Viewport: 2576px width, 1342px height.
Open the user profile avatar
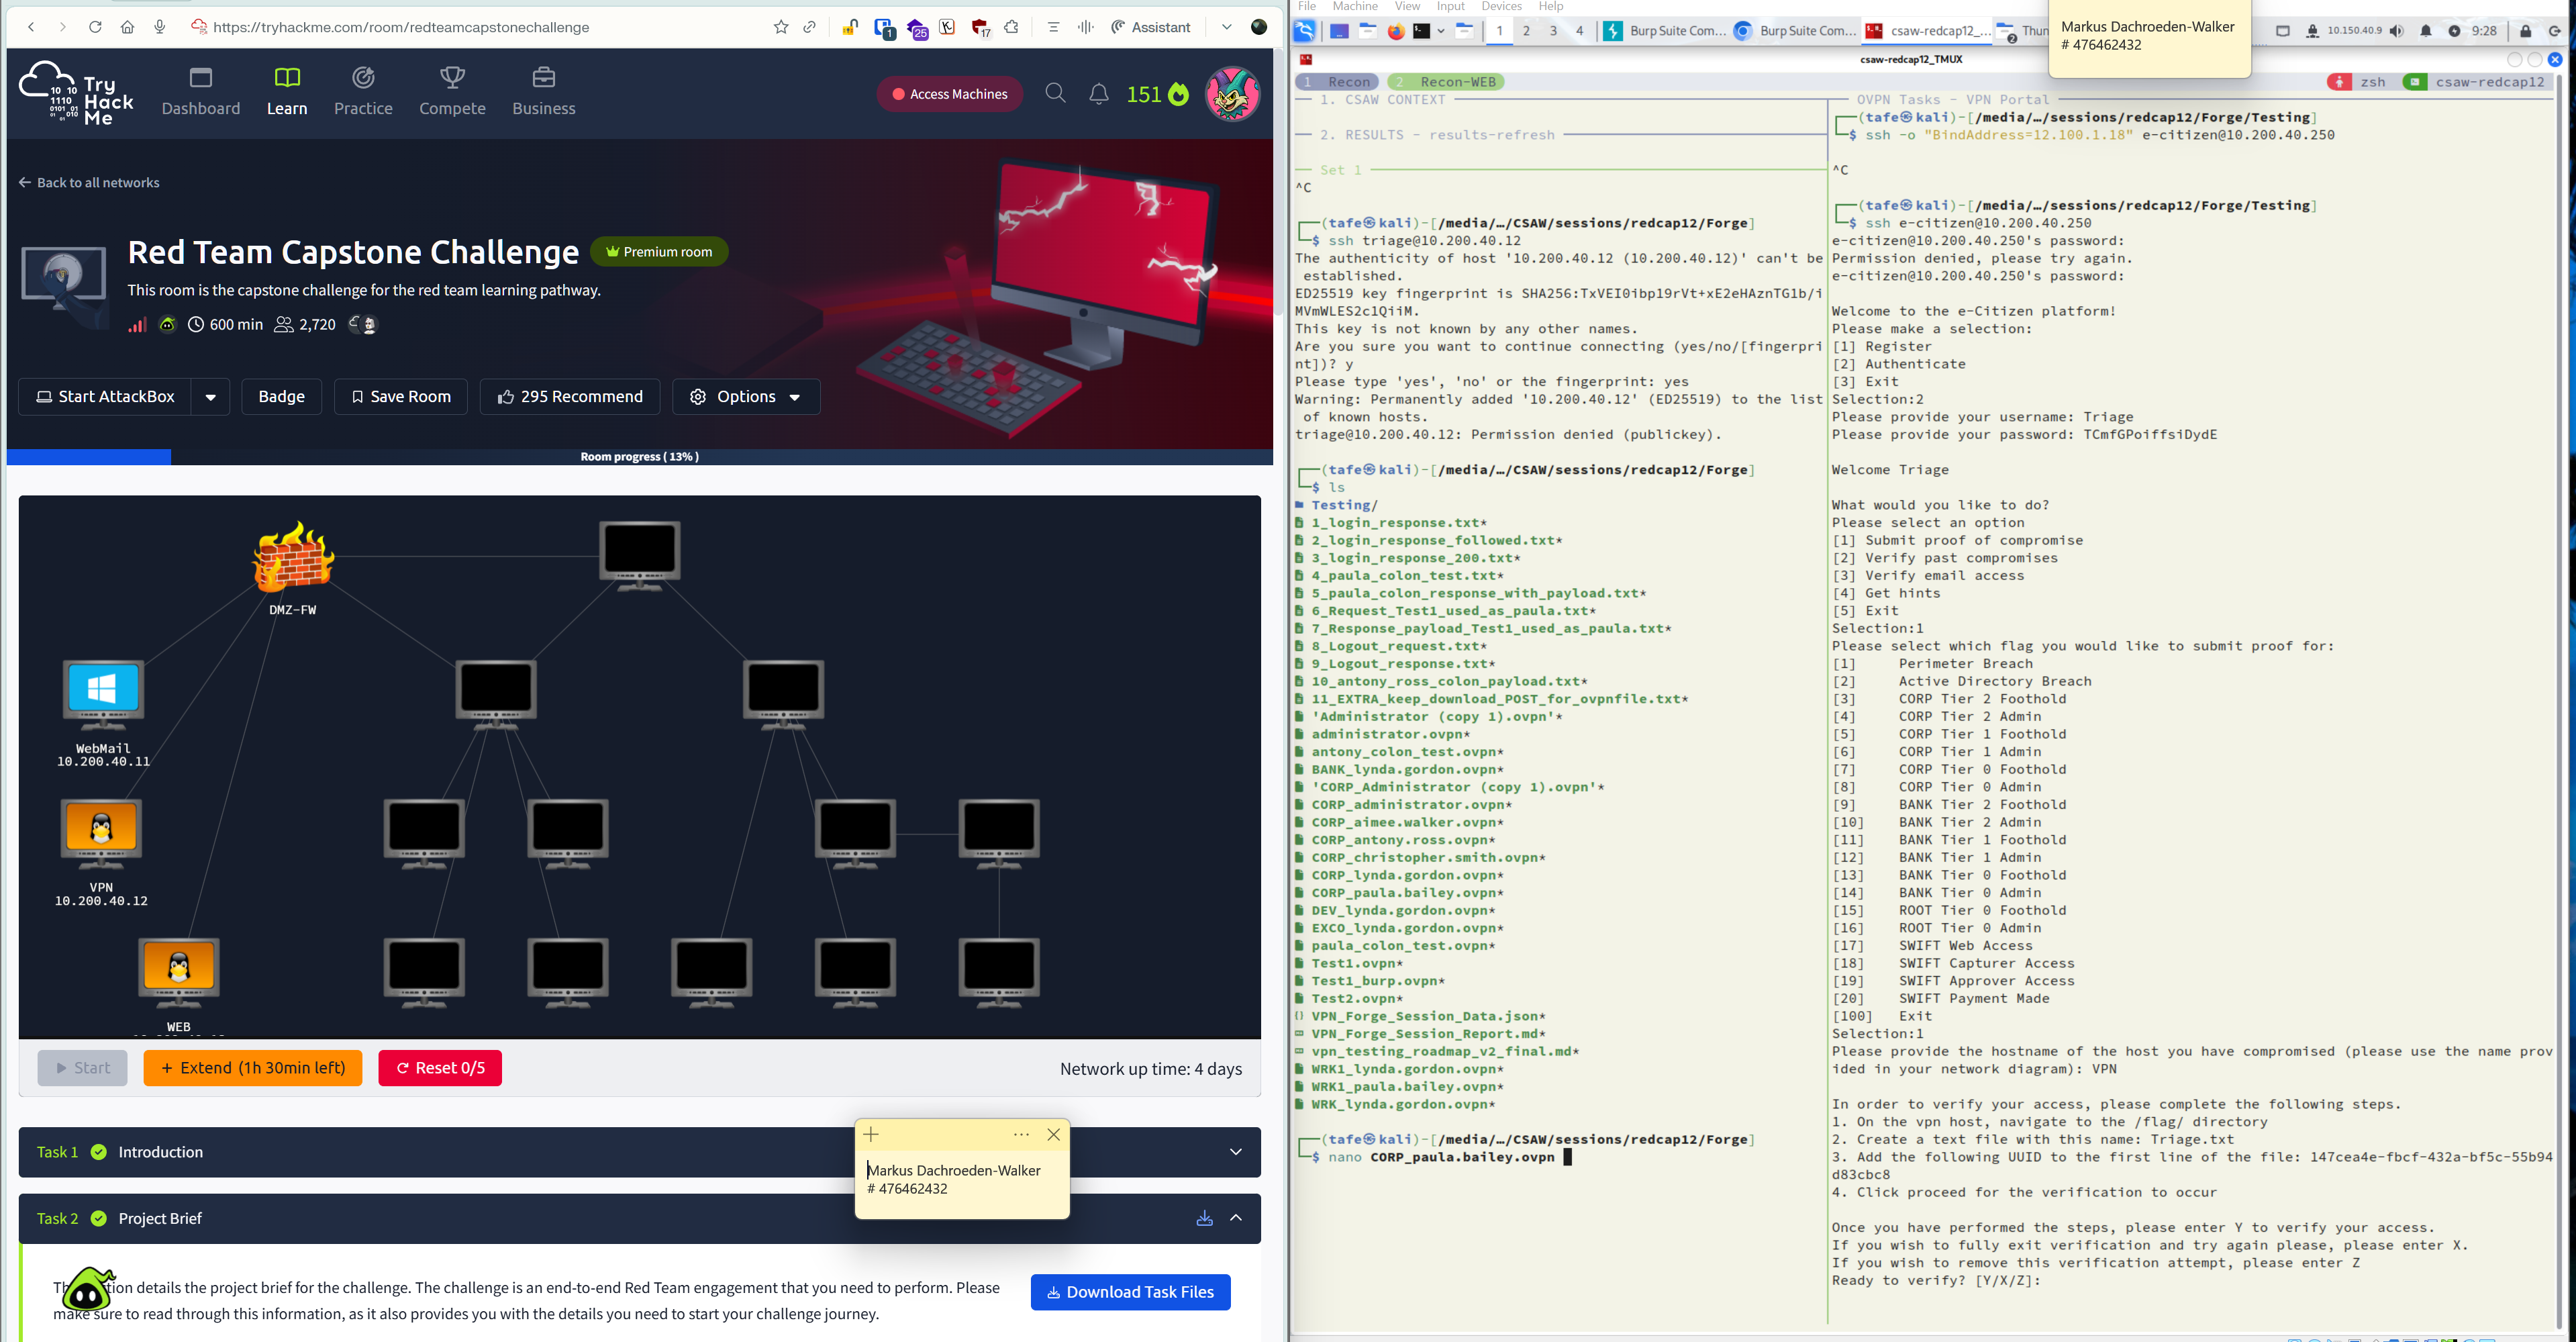pos(1232,94)
